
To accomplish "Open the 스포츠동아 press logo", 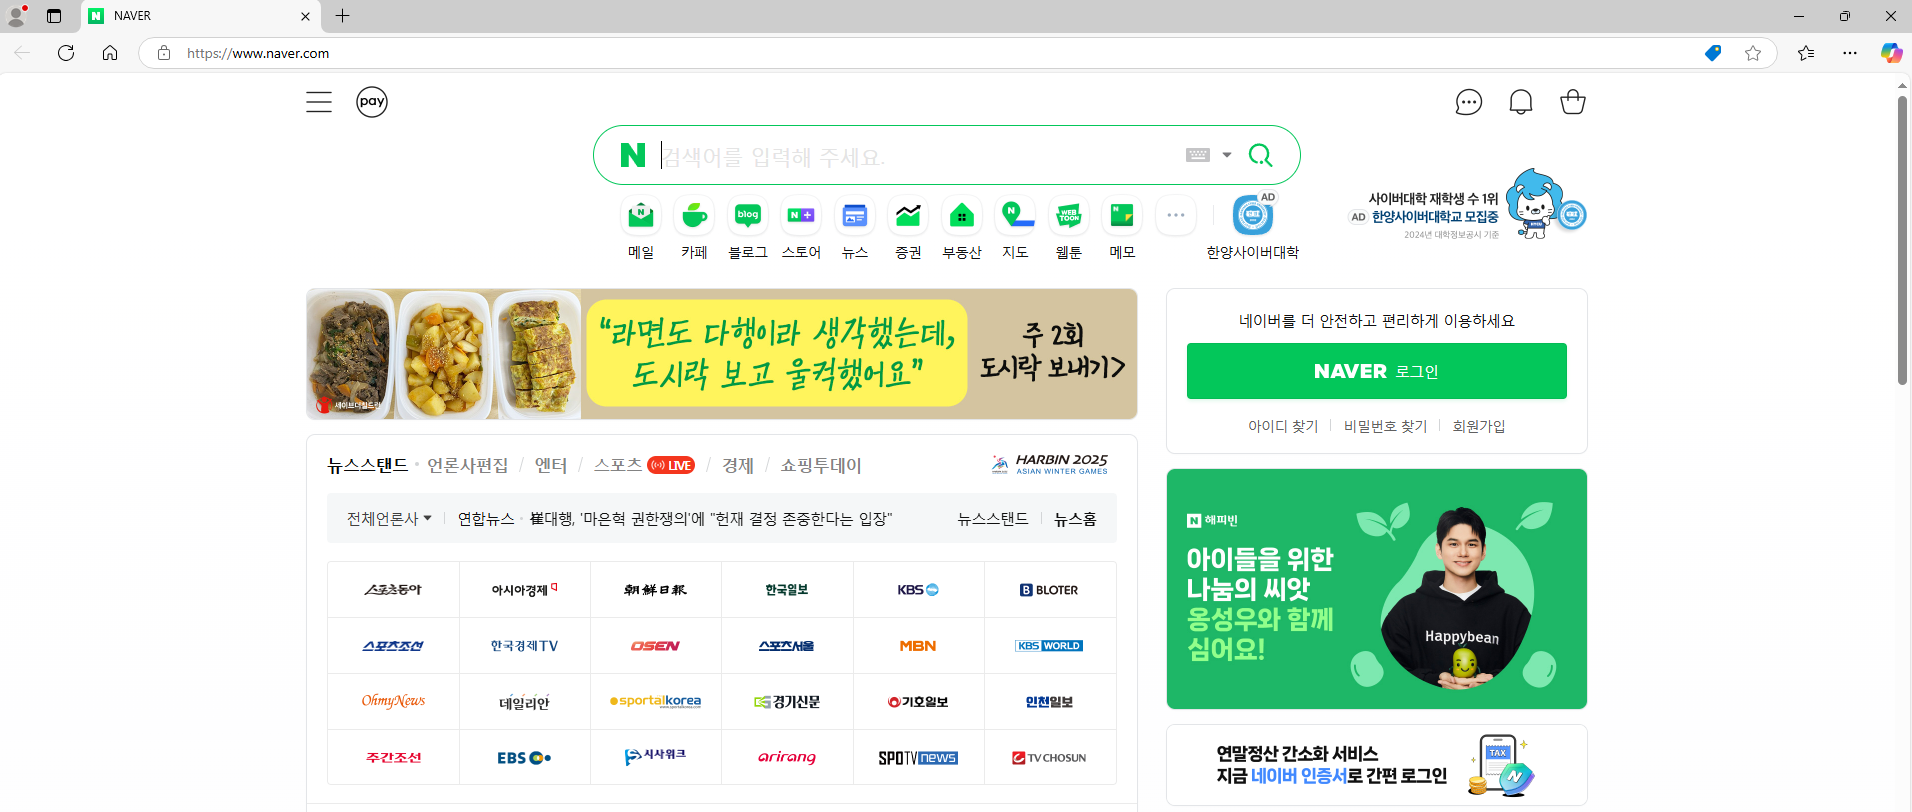I will pyautogui.click(x=393, y=590).
